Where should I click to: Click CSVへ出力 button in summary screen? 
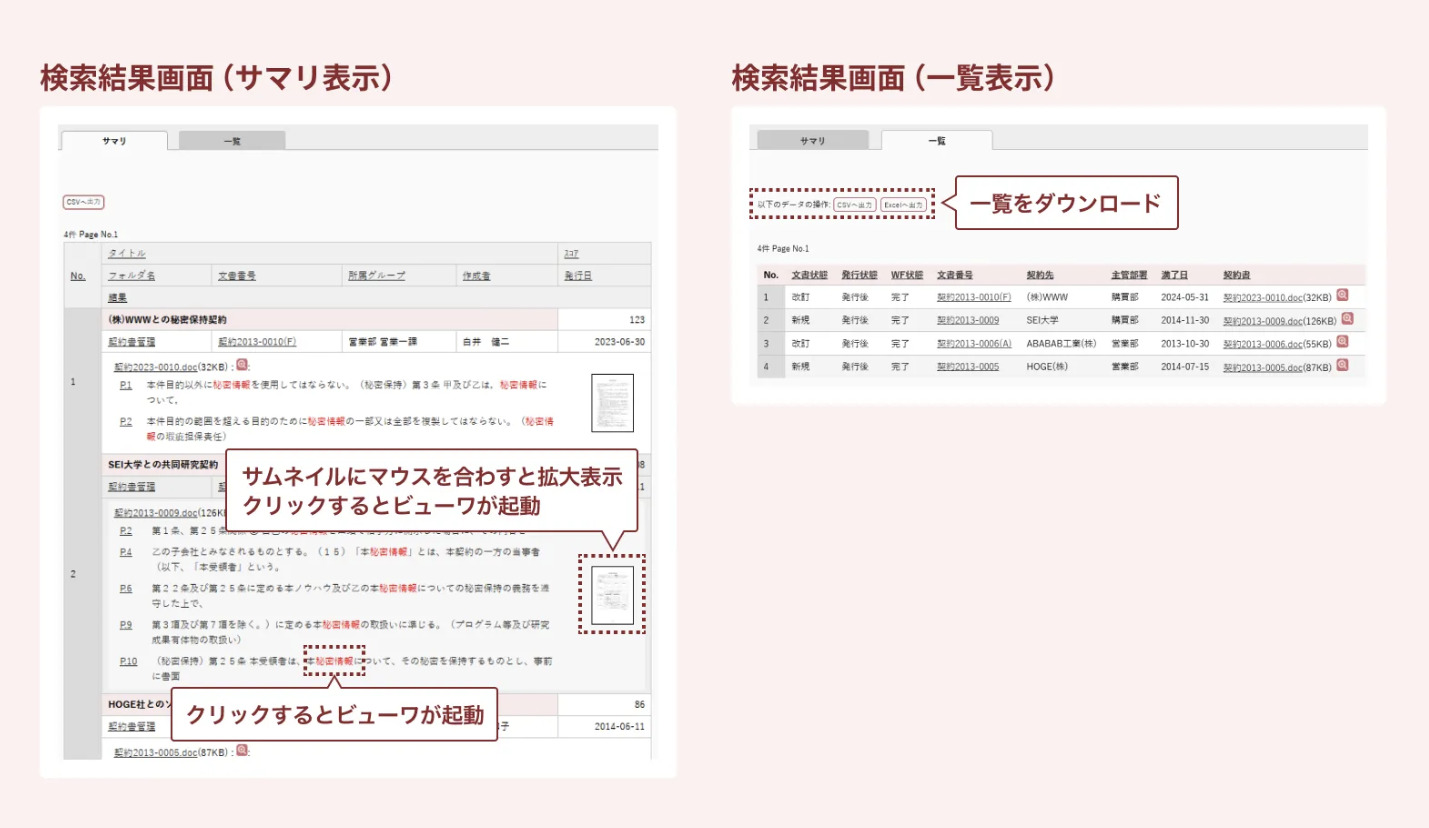click(x=84, y=202)
